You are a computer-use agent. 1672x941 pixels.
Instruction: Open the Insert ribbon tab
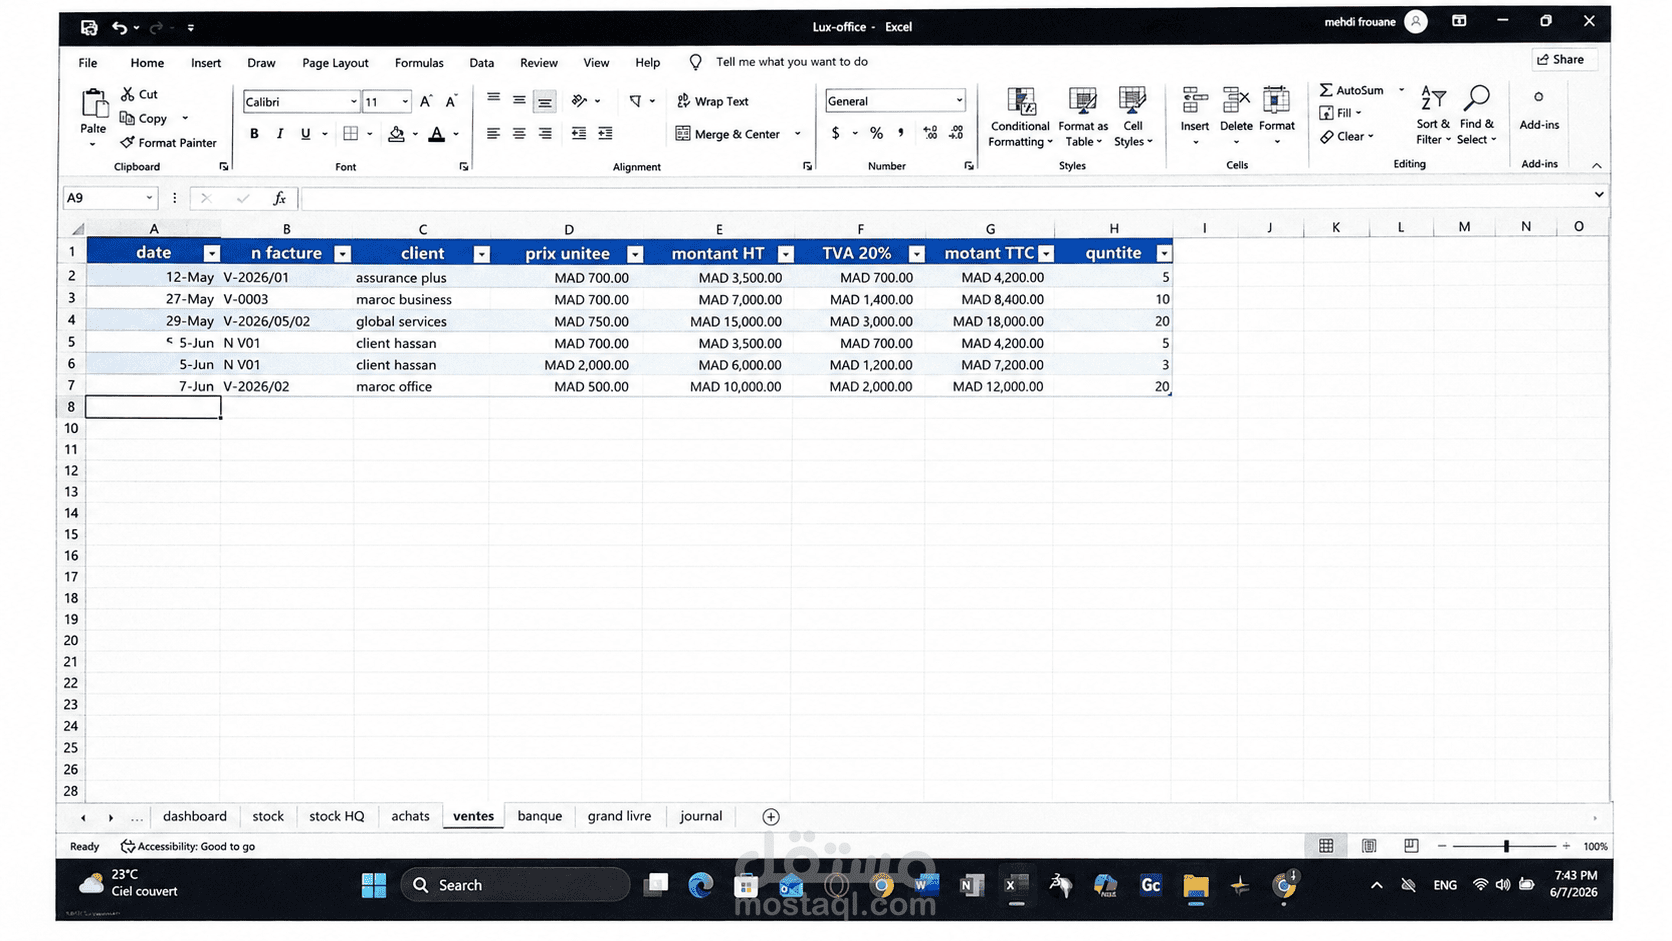point(206,63)
